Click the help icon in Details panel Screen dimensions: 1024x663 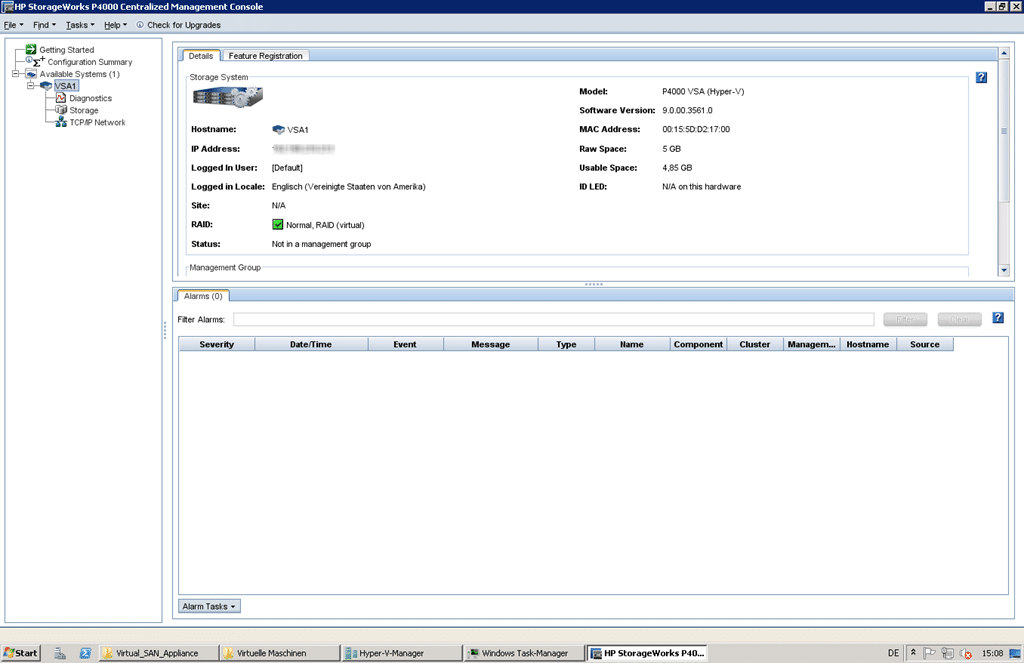coord(981,77)
